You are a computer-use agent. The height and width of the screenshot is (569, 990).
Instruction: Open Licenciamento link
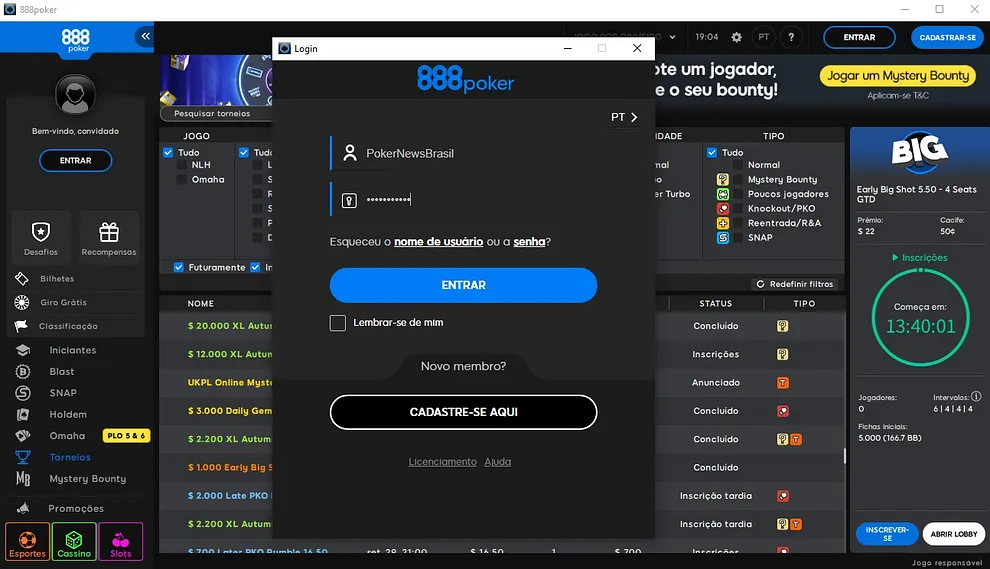point(443,462)
